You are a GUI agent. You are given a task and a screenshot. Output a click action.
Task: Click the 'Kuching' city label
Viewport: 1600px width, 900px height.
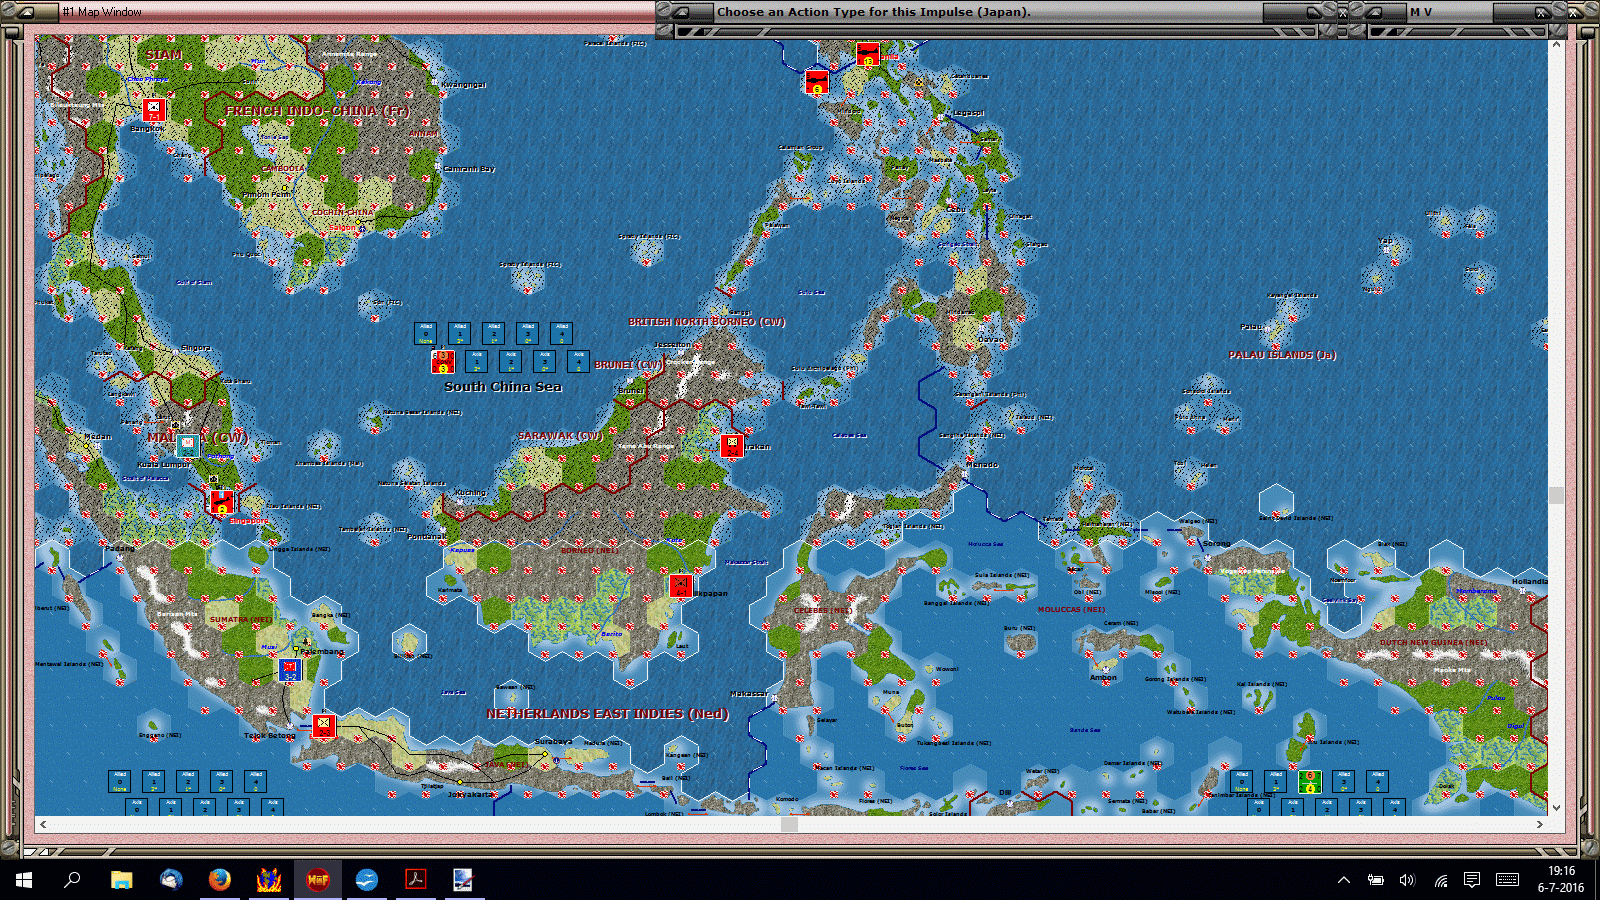[x=471, y=492]
